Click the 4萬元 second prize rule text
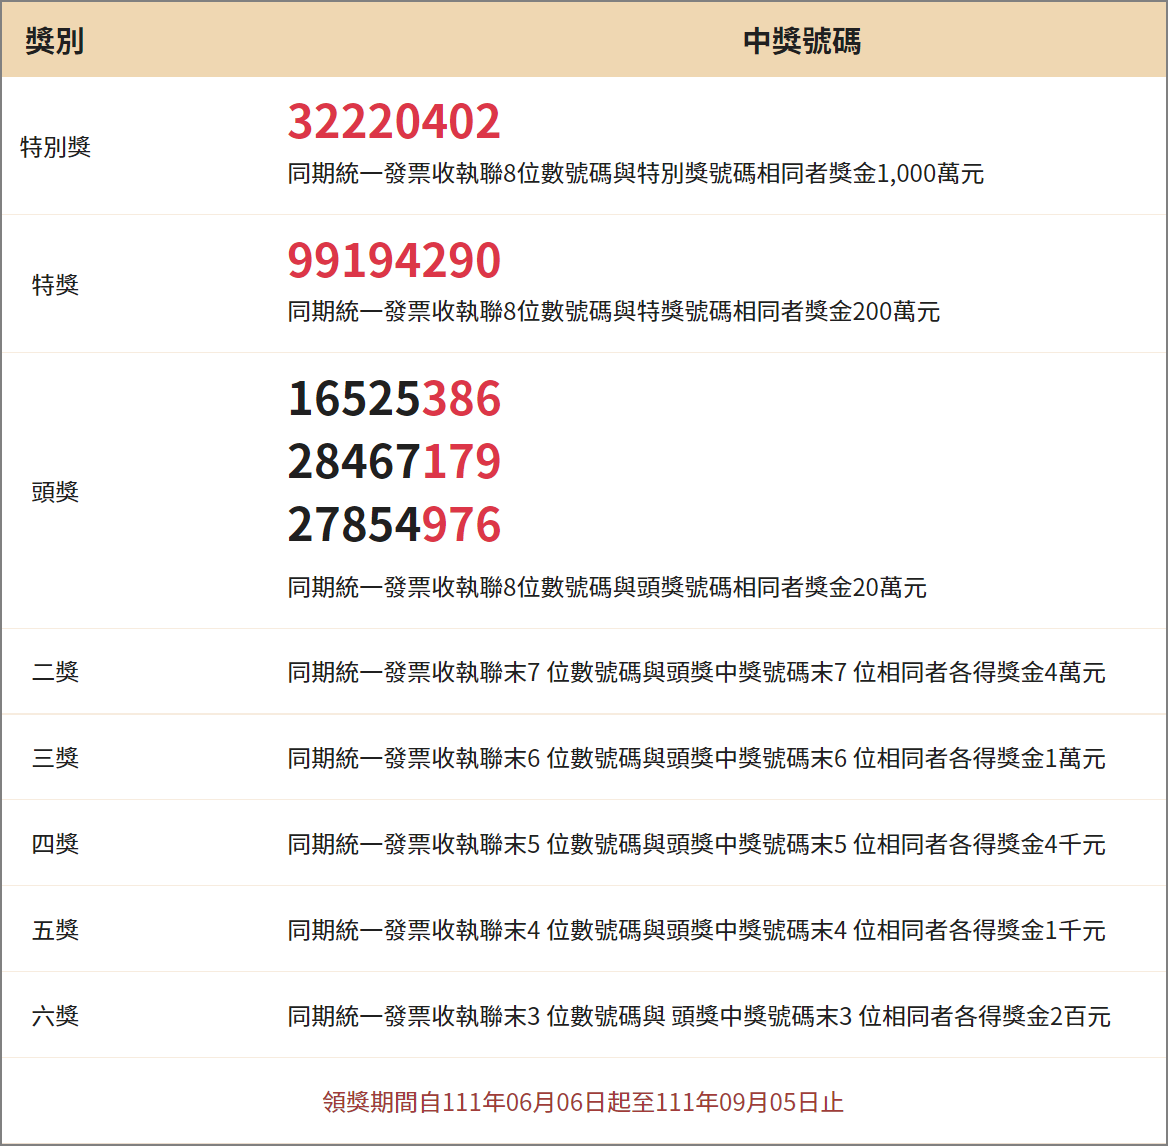 pos(697,671)
